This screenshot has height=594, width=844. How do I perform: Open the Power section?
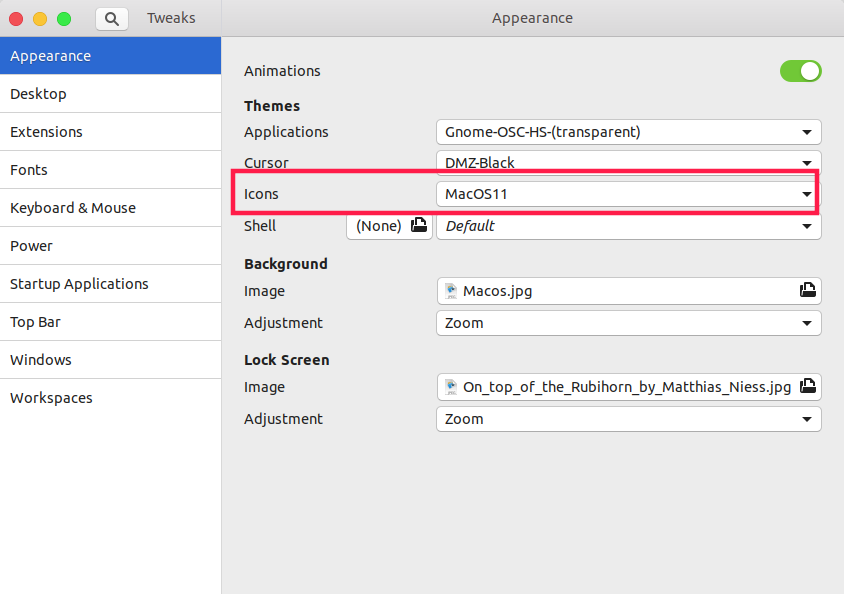tap(110, 246)
